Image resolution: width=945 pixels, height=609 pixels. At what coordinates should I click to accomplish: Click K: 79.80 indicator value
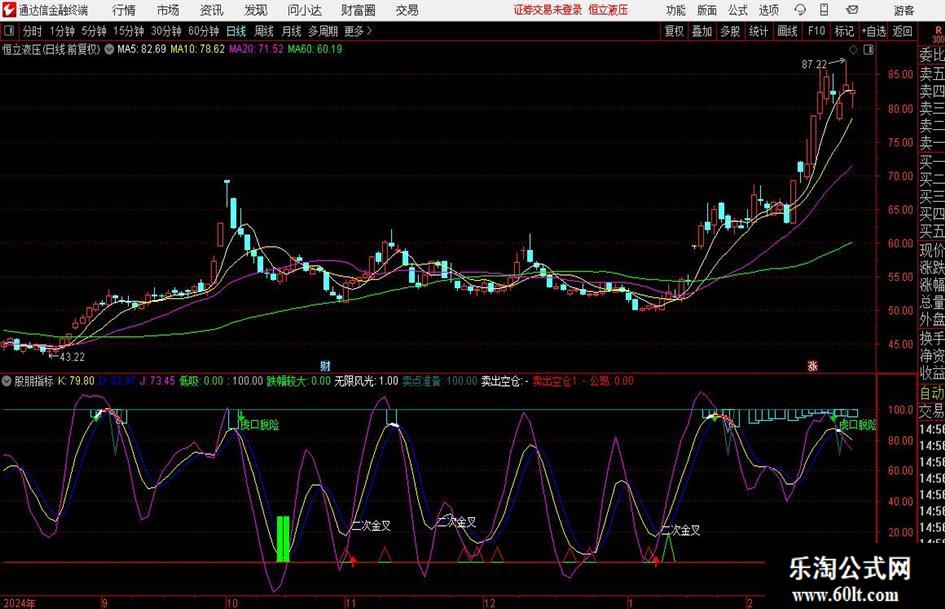click(x=76, y=380)
